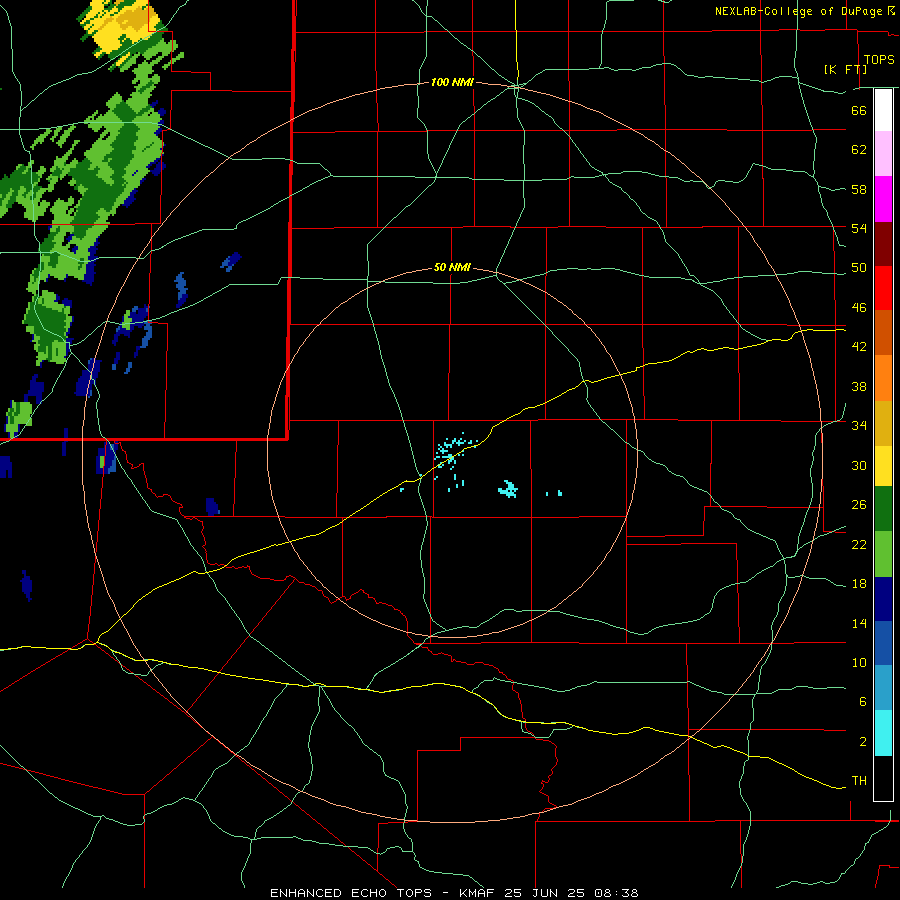Click the 18 scale value

(x=859, y=584)
